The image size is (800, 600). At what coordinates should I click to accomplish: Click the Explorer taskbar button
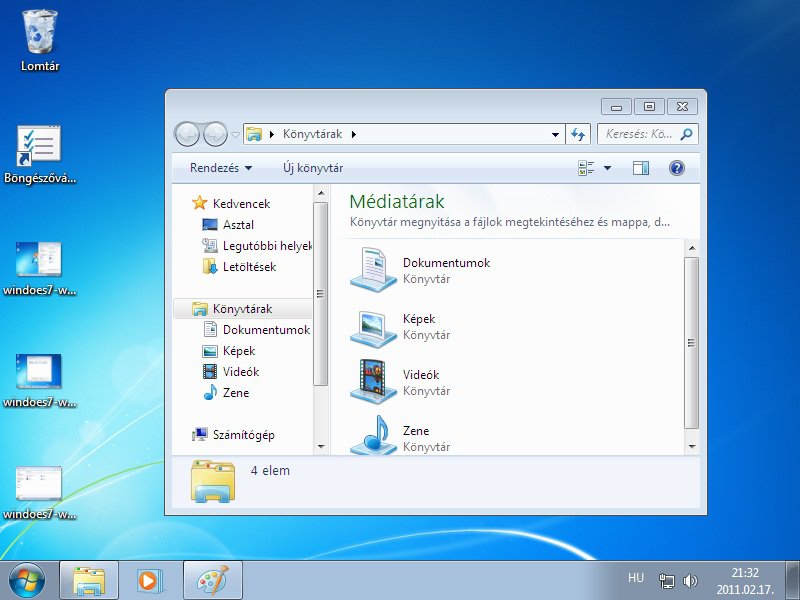coord(89,580)
